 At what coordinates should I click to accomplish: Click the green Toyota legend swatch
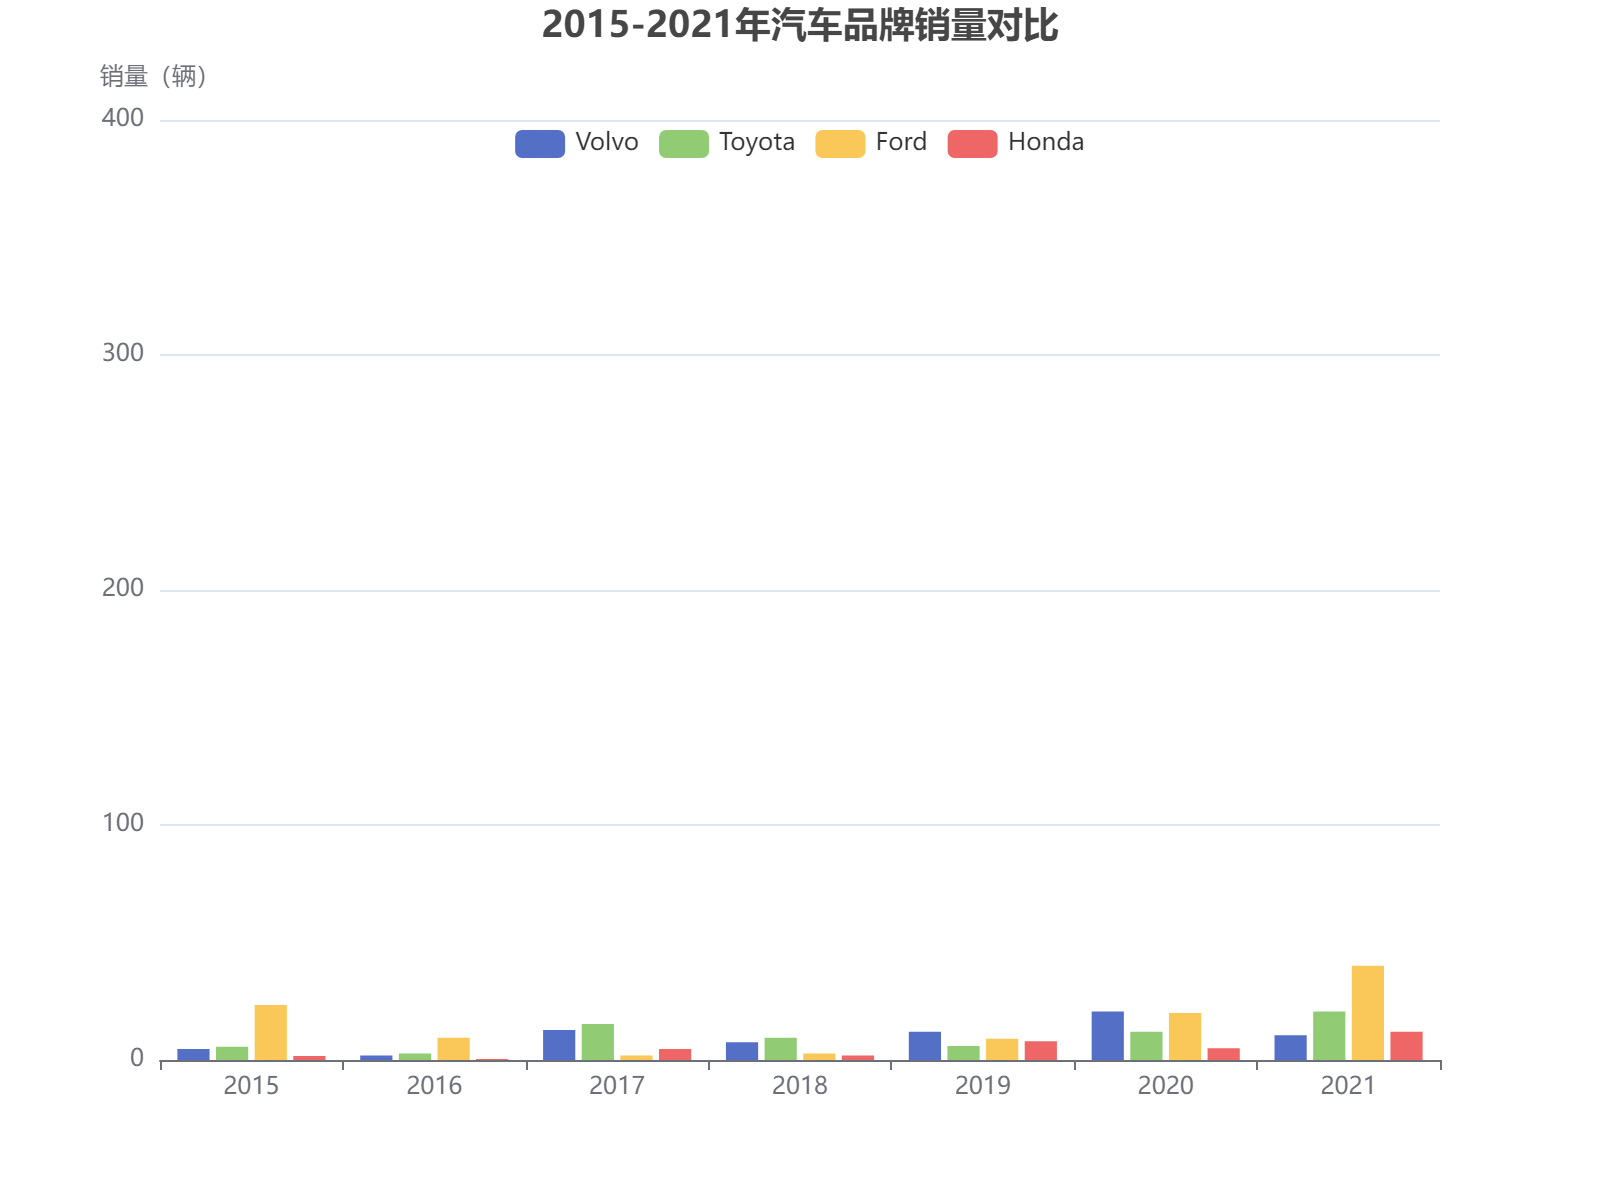coord(684,142)
